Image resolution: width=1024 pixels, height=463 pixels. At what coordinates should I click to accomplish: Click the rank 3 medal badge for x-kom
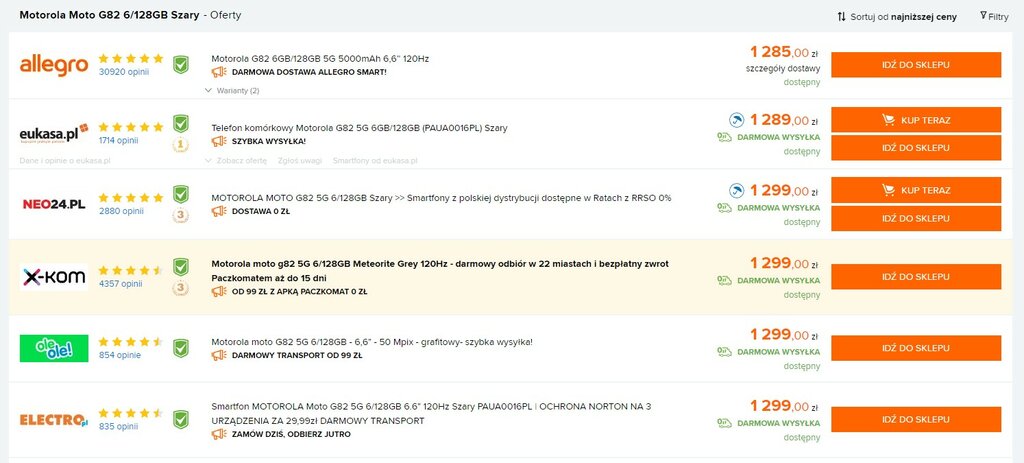click(181, 287)
